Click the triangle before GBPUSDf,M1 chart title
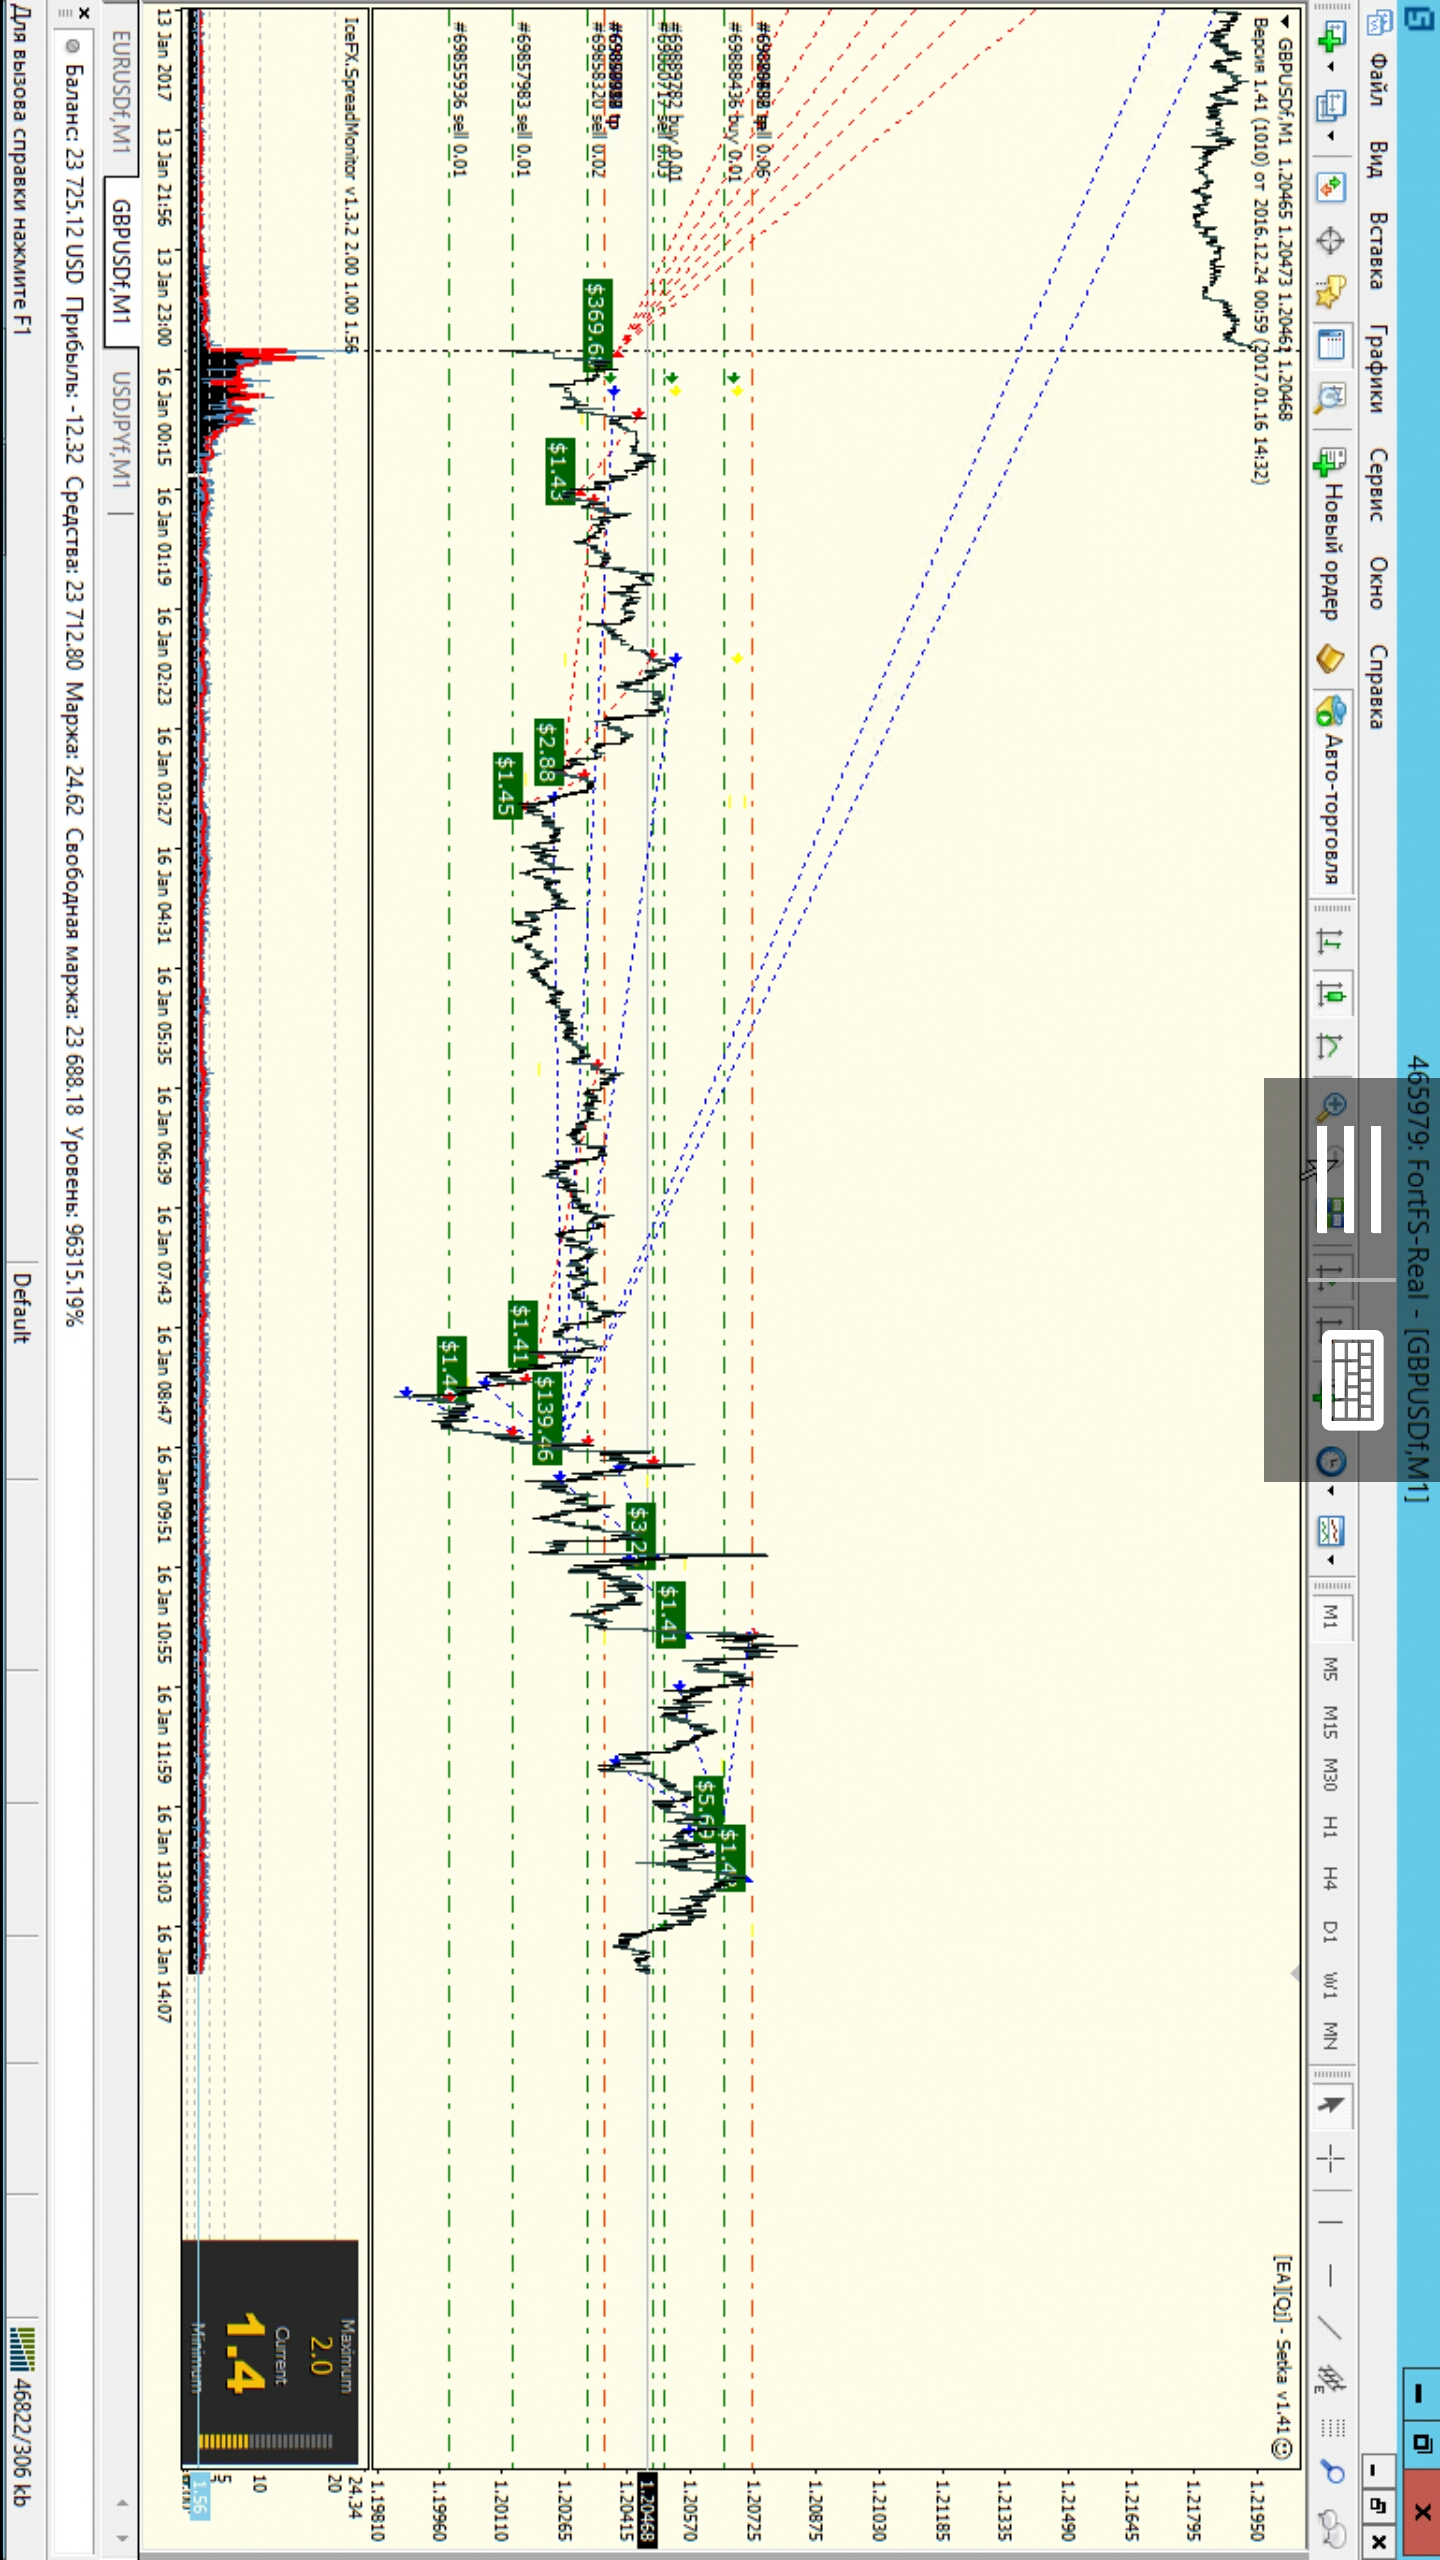 (1286, 22)
